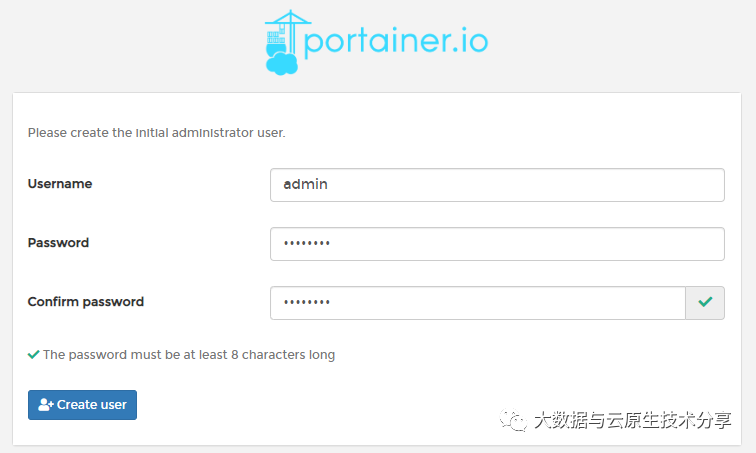756x453 pixels.
Task: Click the 大数据与云原生技术分享 watermark text
Action: [x=632, y=420]
